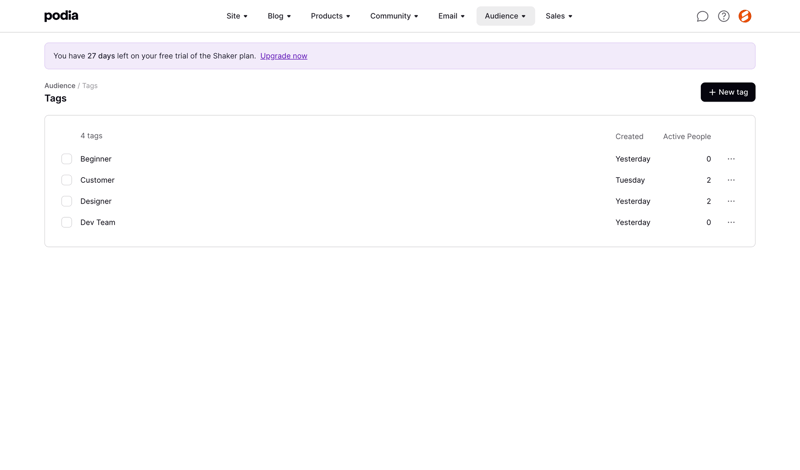This screenshot has width=800, height=470.
Task: Open the Beginner tag name
Action: (95, 159)
